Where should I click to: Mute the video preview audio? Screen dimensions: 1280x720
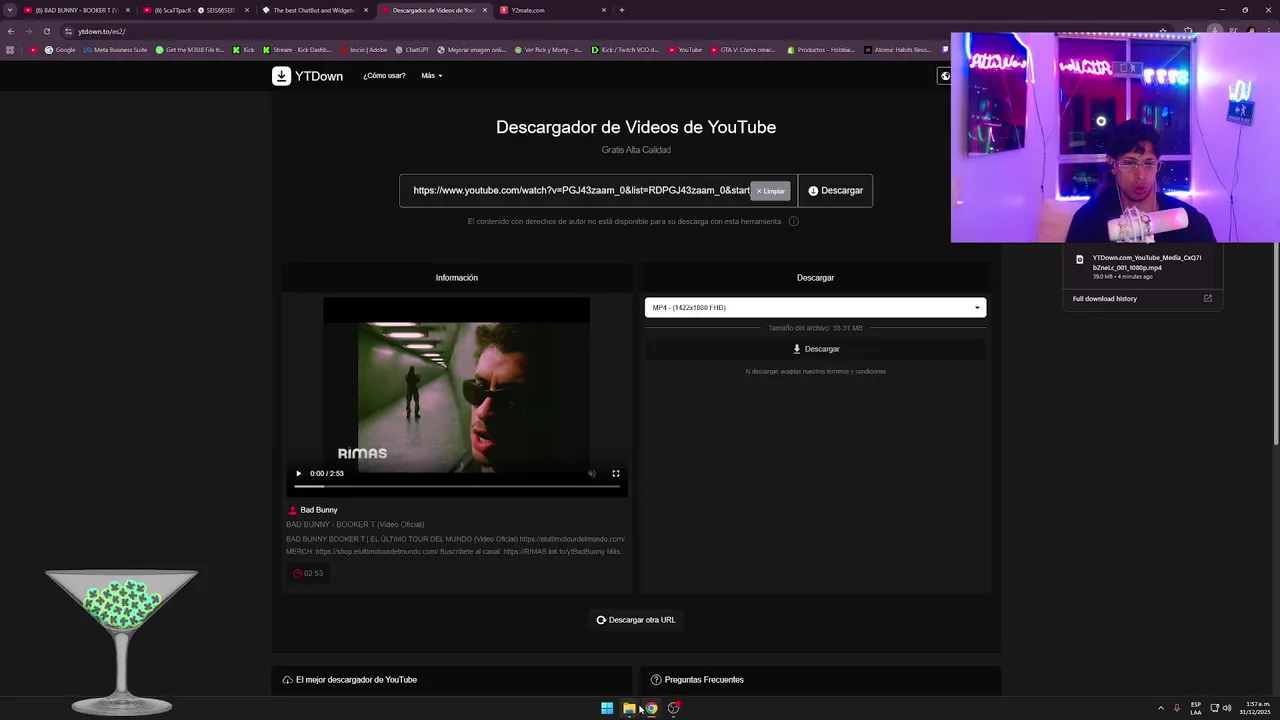point(592,473)
